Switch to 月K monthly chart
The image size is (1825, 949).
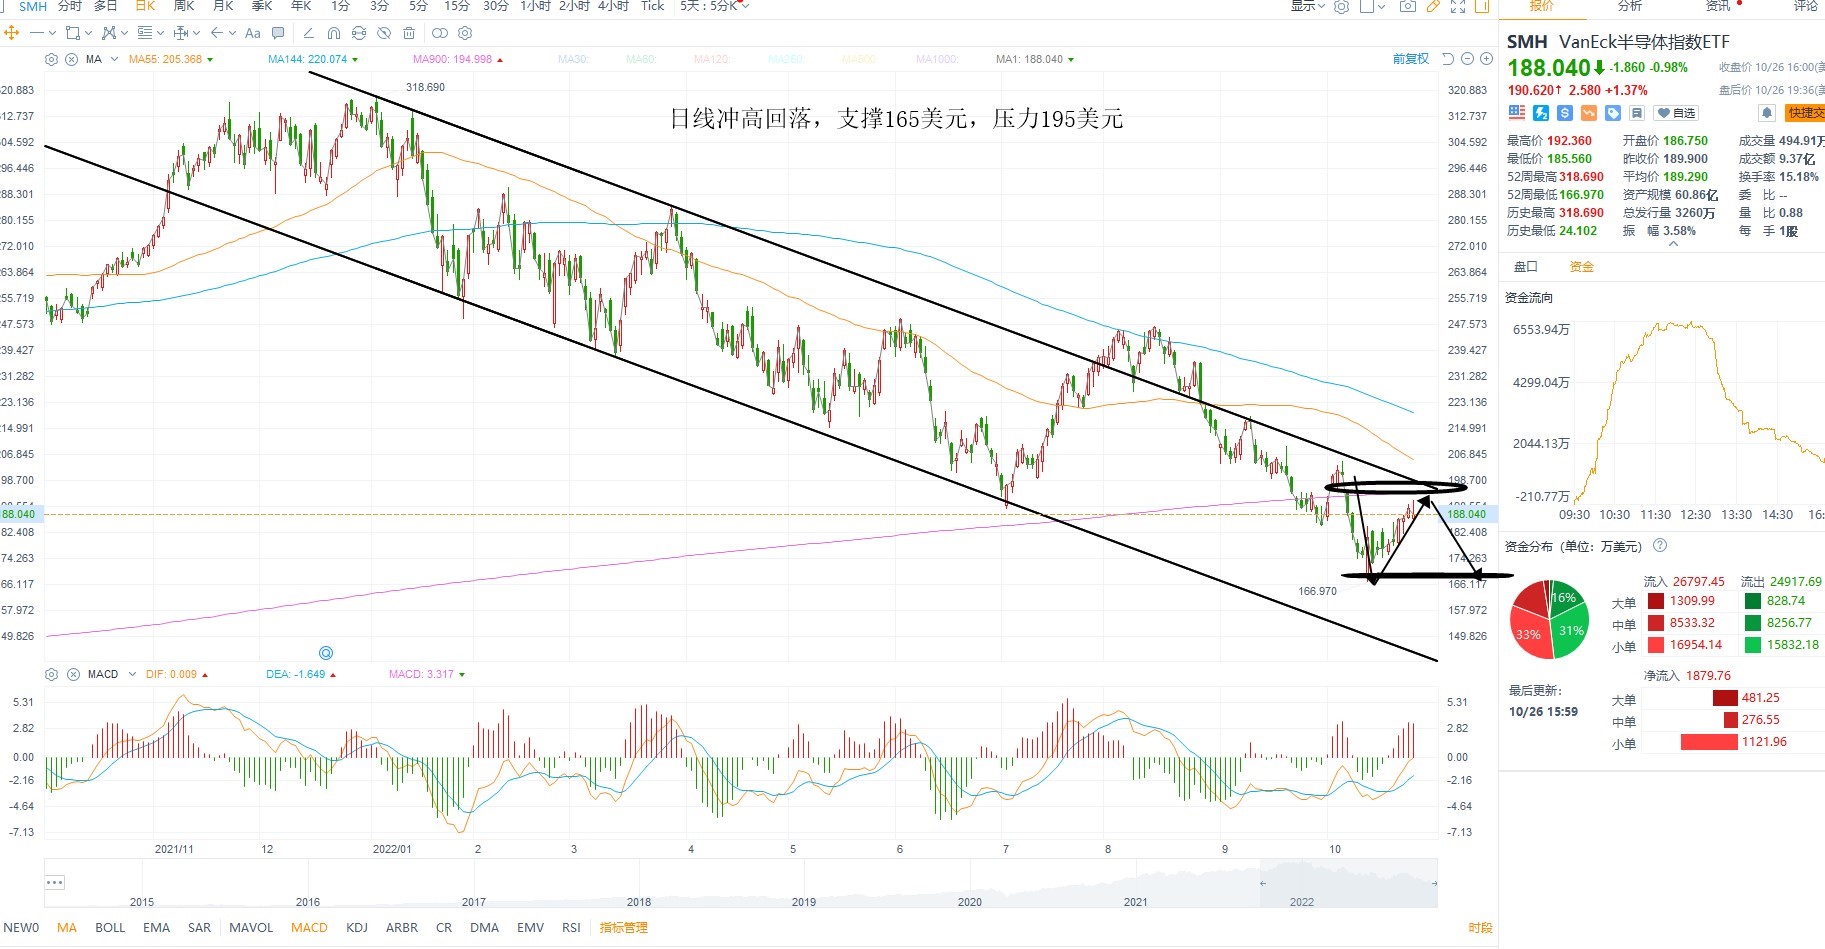[x=223, y=6]
